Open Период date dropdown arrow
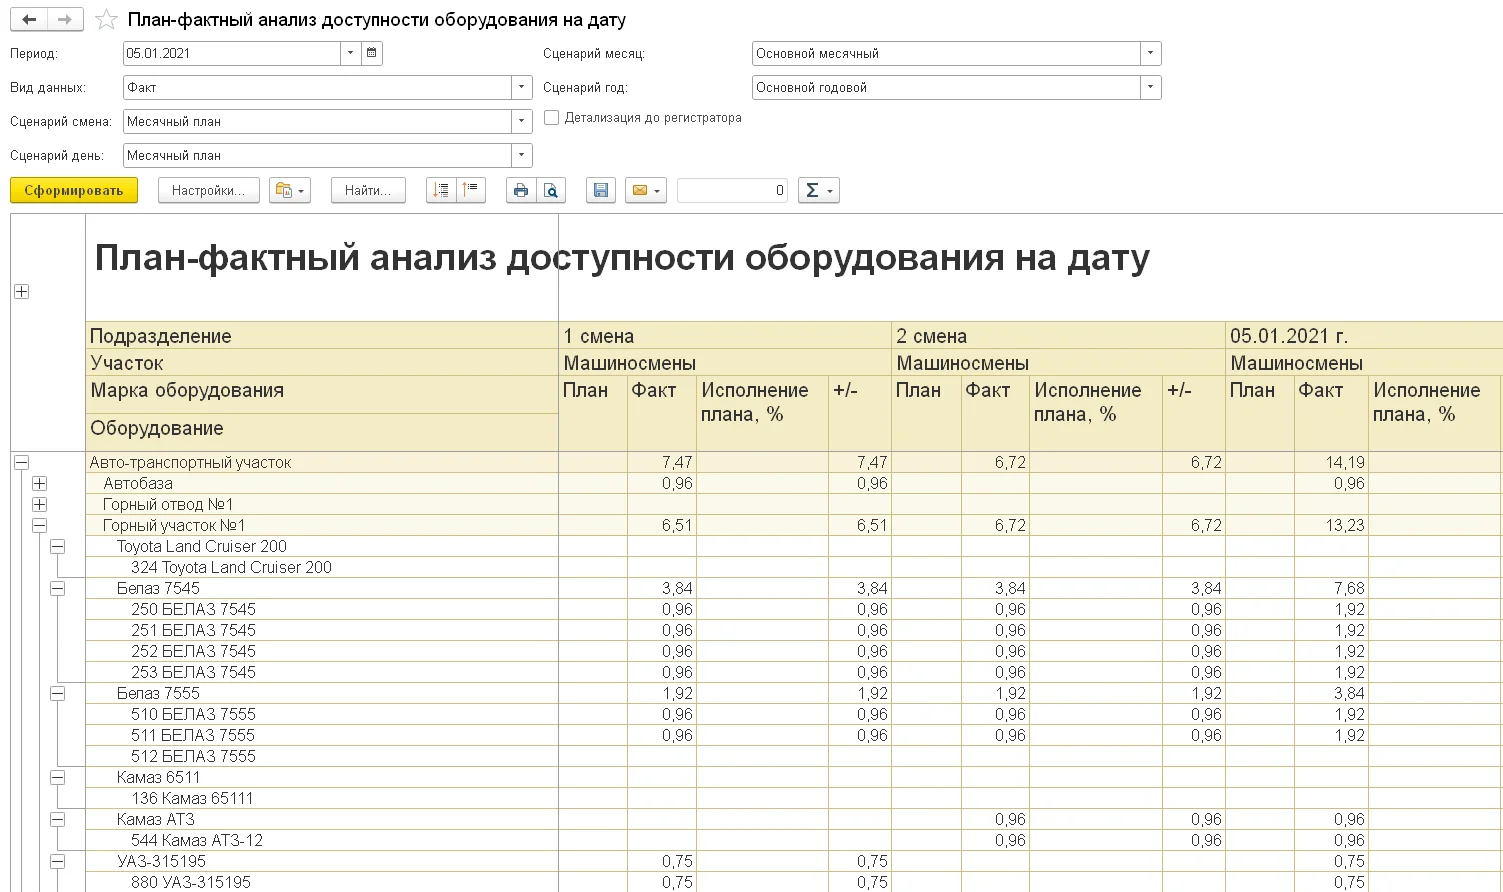 pos(351,53)
